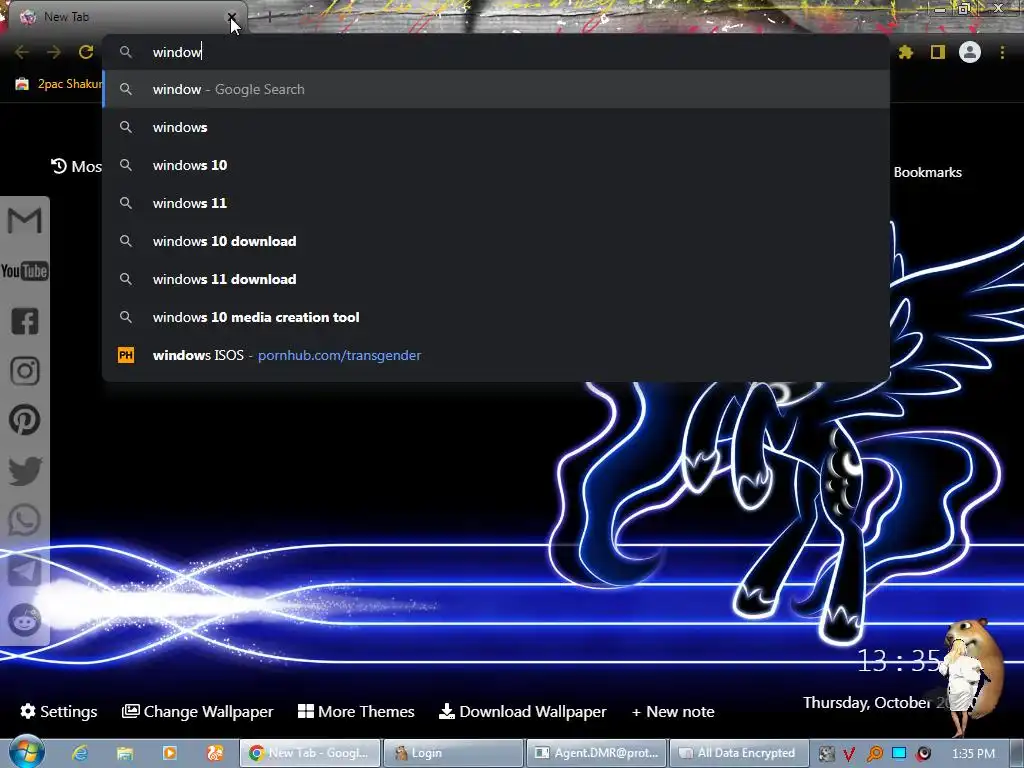Reload the page with the refresh icon
This screenshot has height=768, width=1024.
[x=86, y=52]
